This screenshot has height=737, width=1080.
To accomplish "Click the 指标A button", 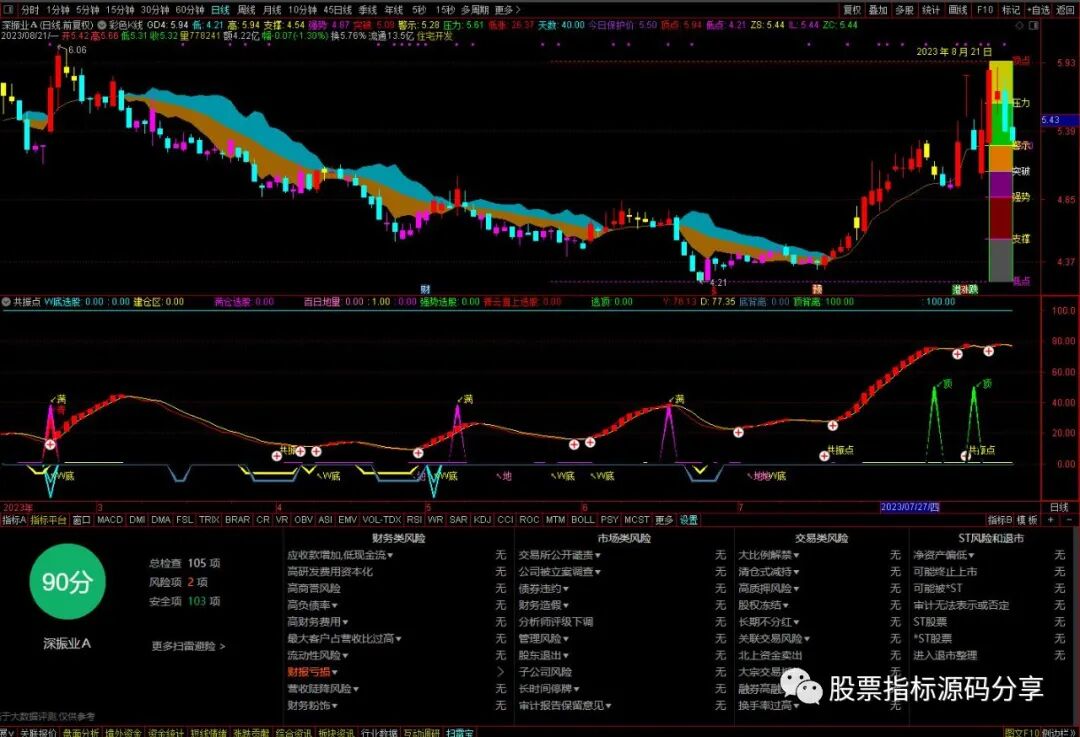I will click(14, 520).
